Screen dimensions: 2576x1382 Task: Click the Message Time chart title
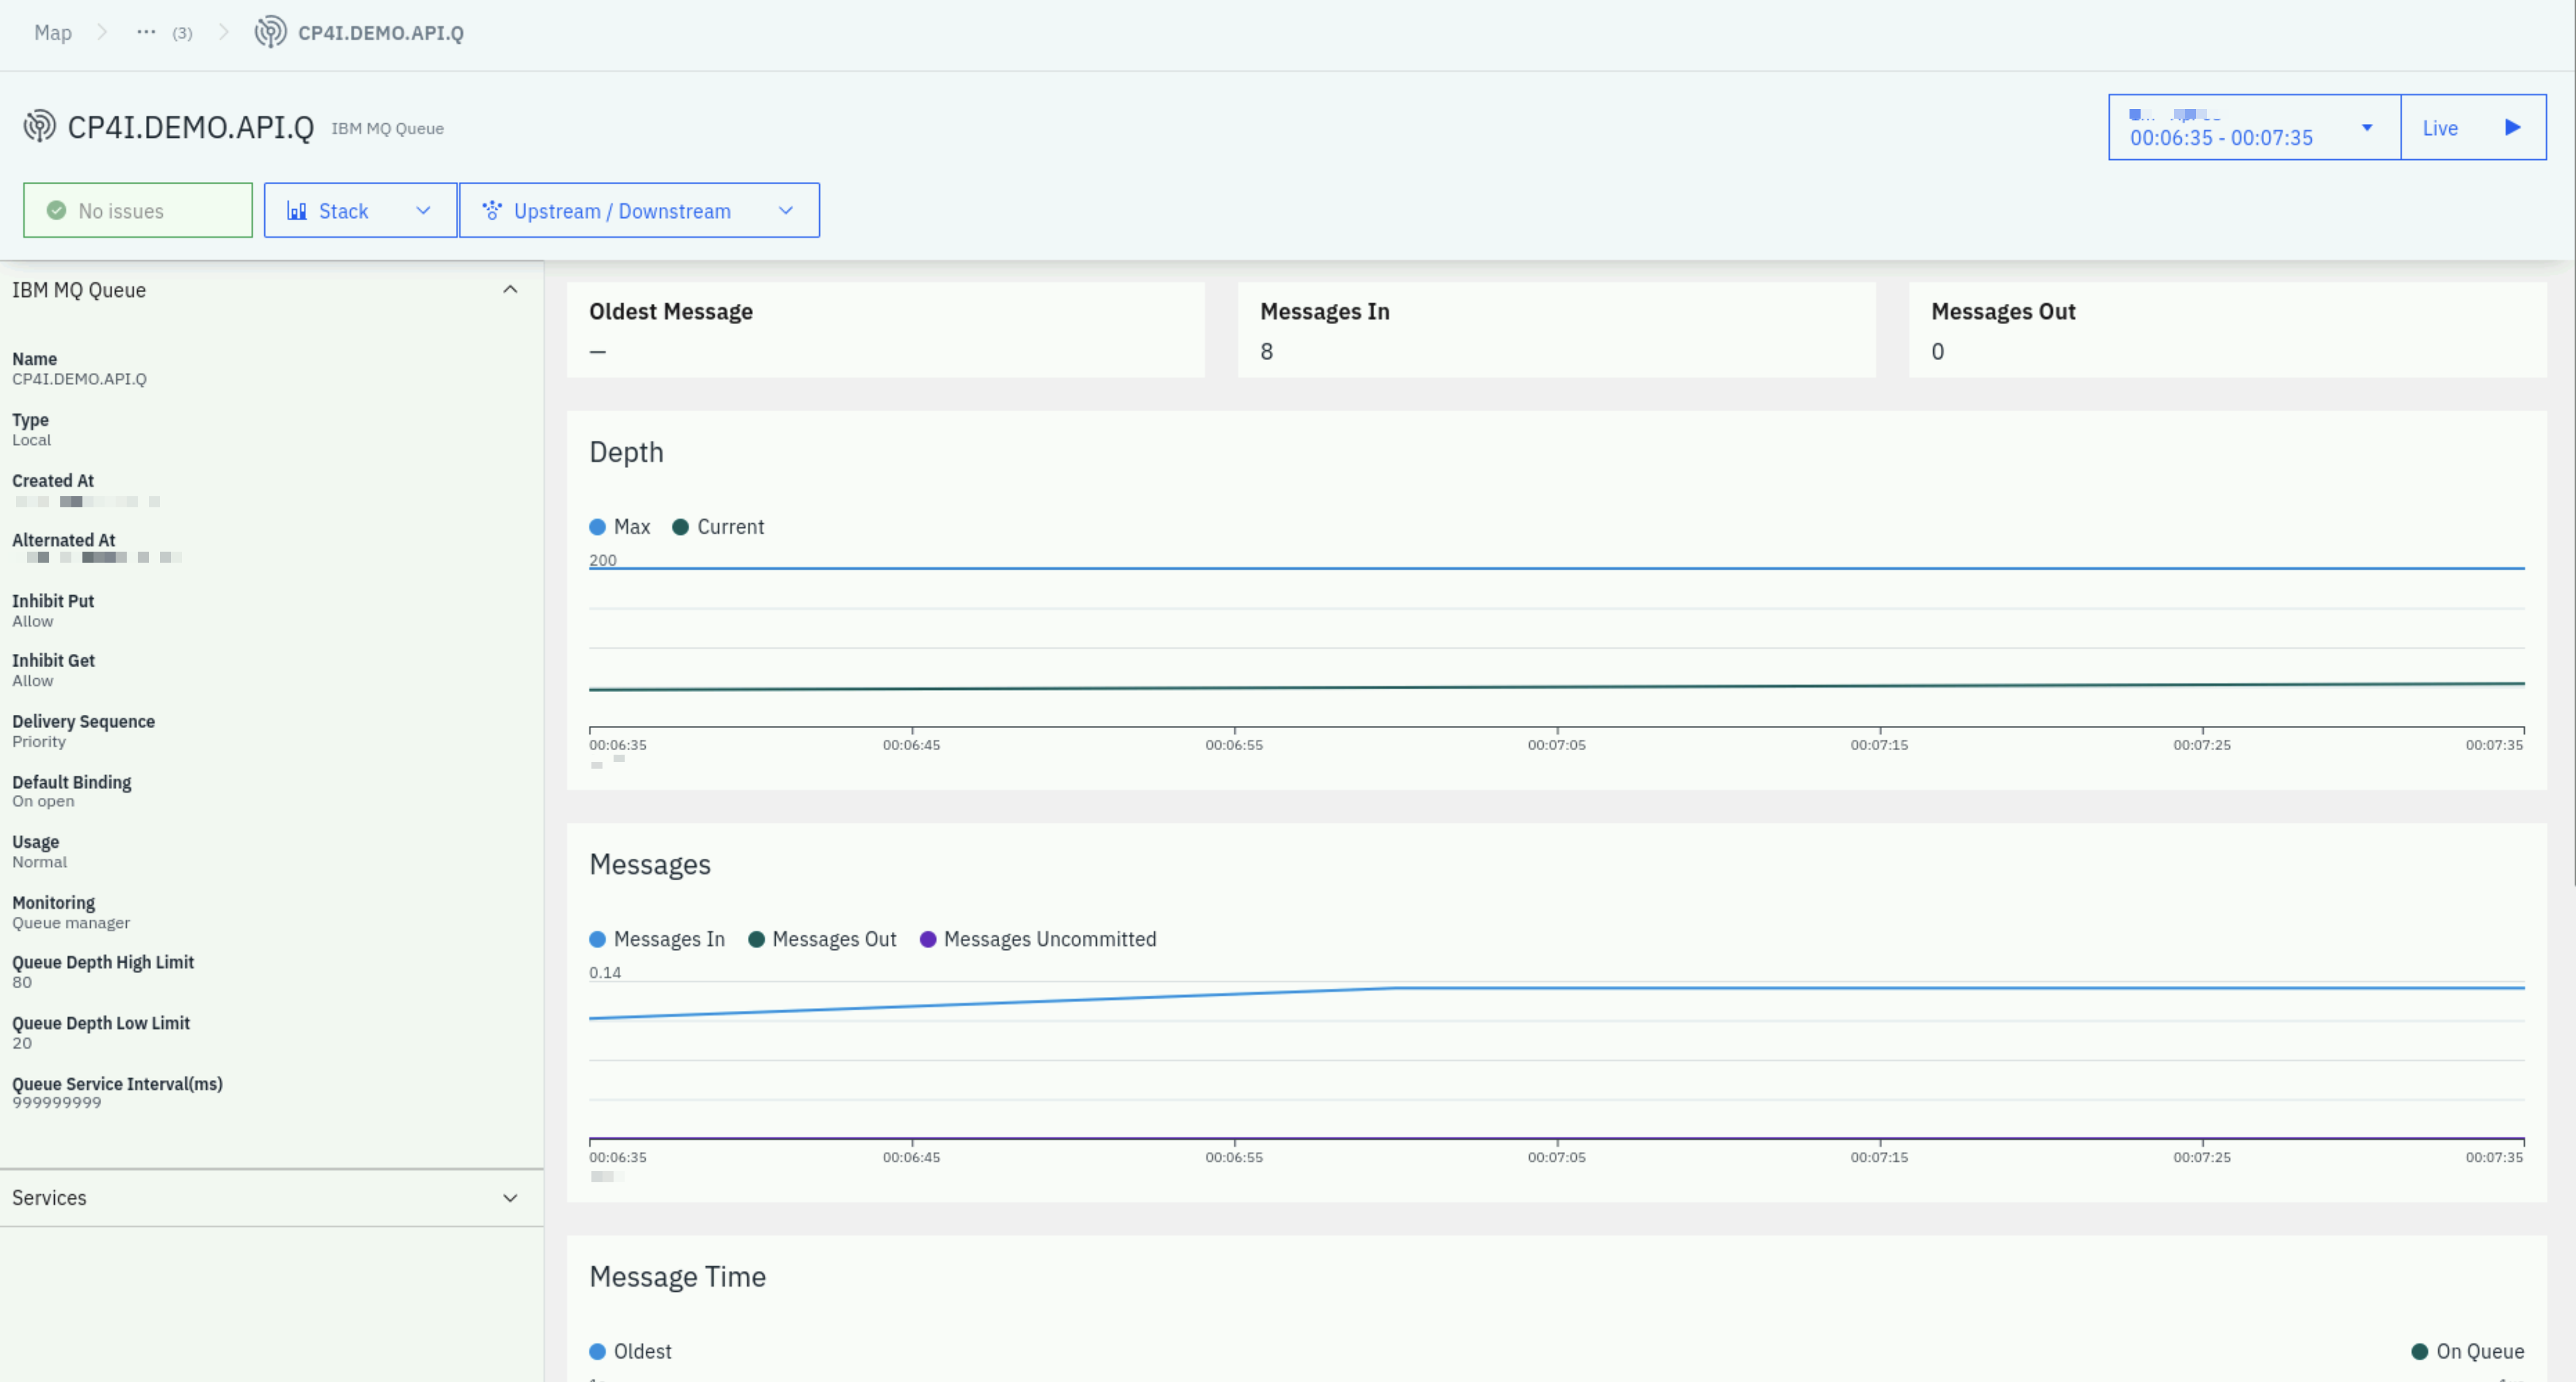677,1276
